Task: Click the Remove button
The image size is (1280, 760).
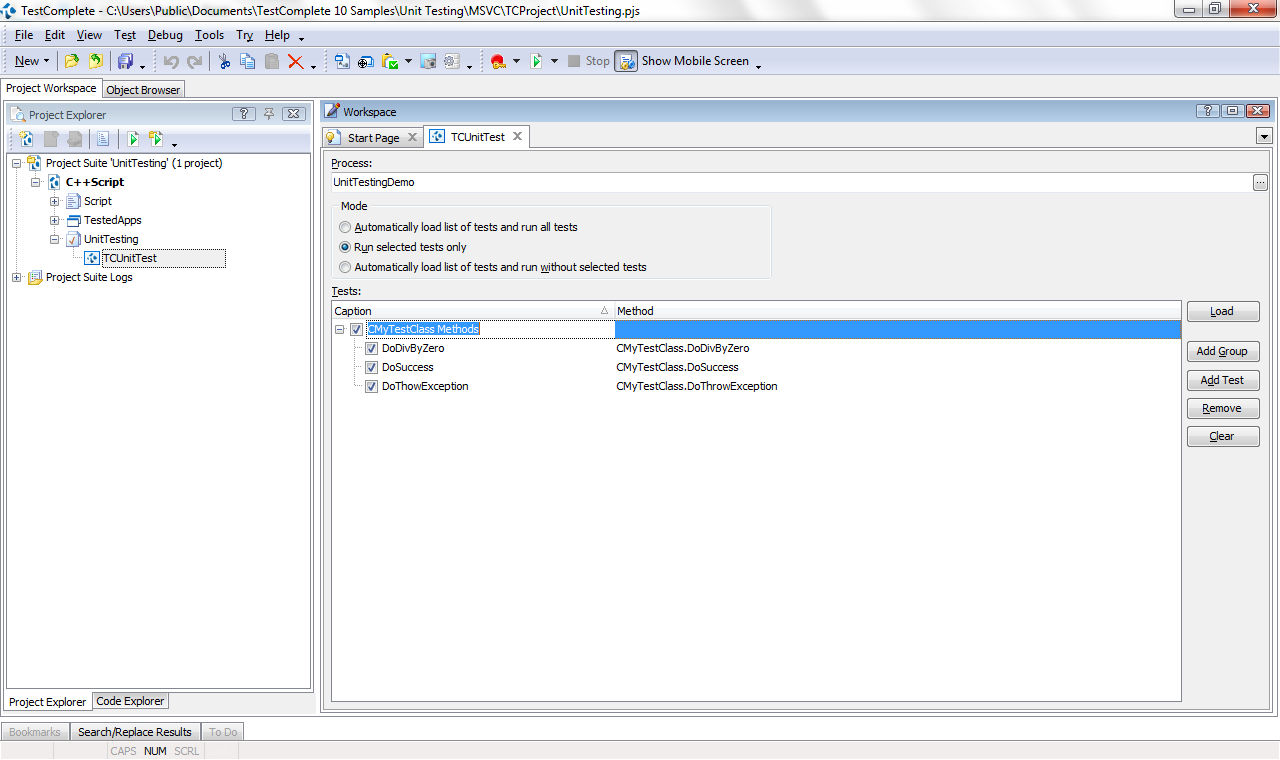Action: click(1223, 408)
